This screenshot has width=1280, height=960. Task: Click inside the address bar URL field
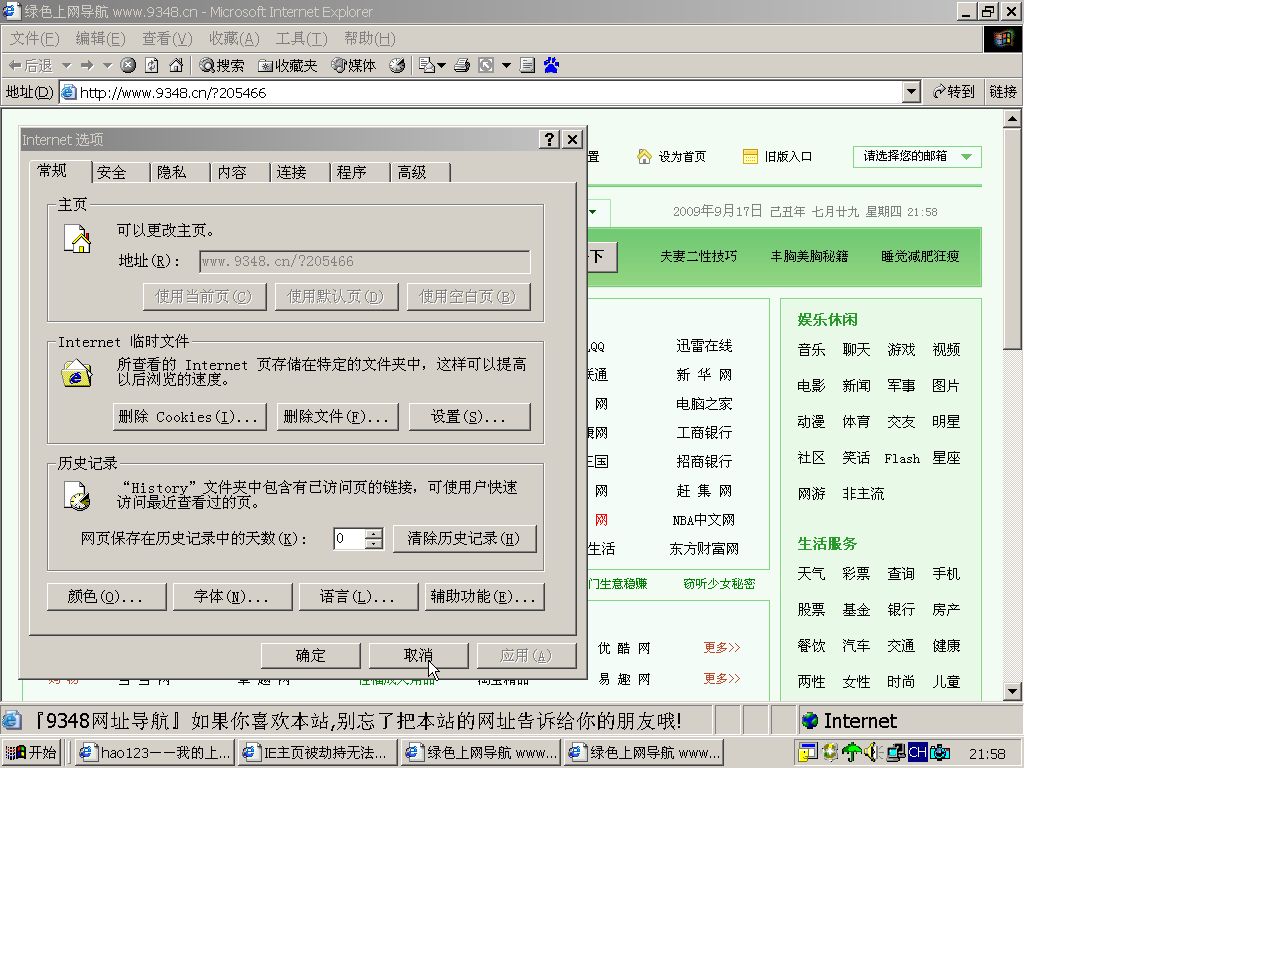pyautogui.click(x=488, y=92)
